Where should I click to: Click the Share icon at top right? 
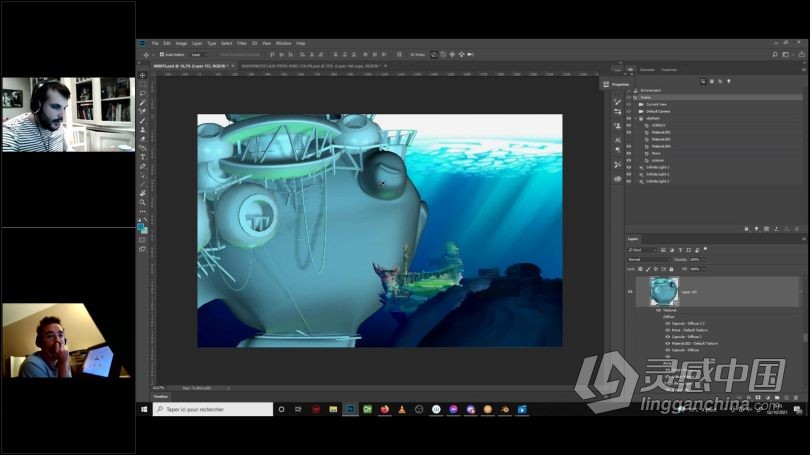click(x=802, y=54)
